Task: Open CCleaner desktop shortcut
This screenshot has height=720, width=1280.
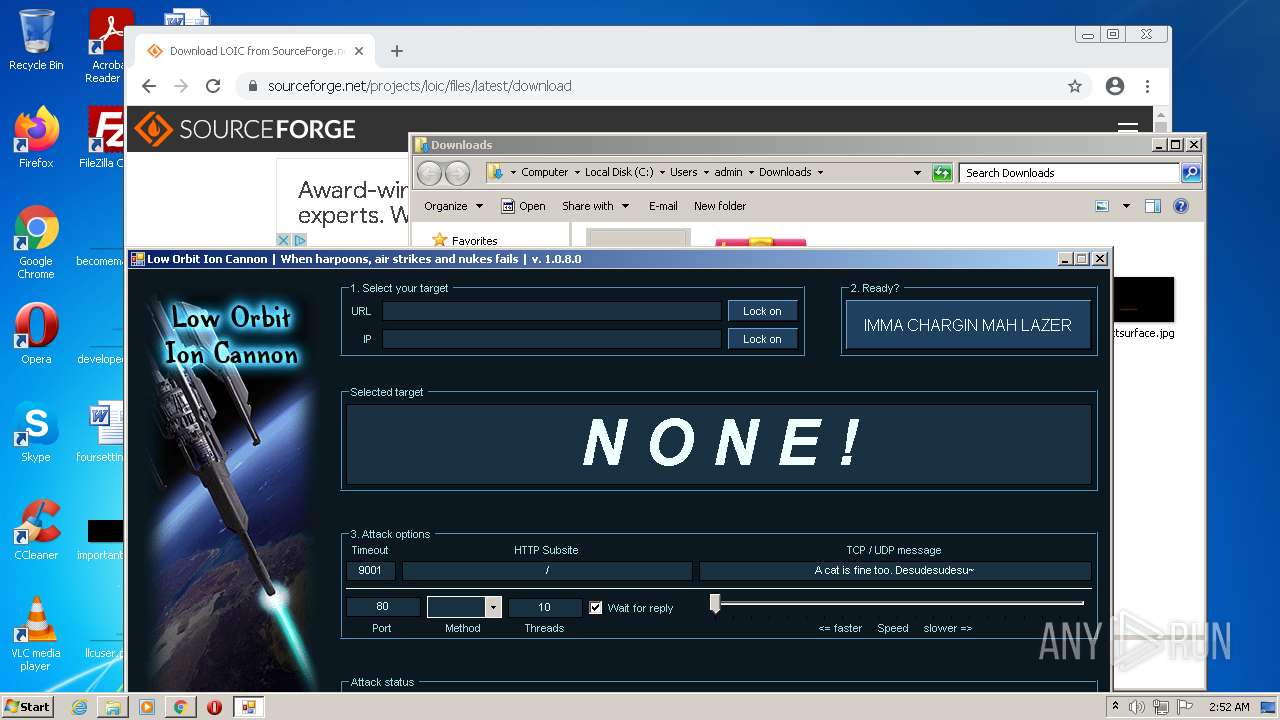Action: (x=36, y=530)
